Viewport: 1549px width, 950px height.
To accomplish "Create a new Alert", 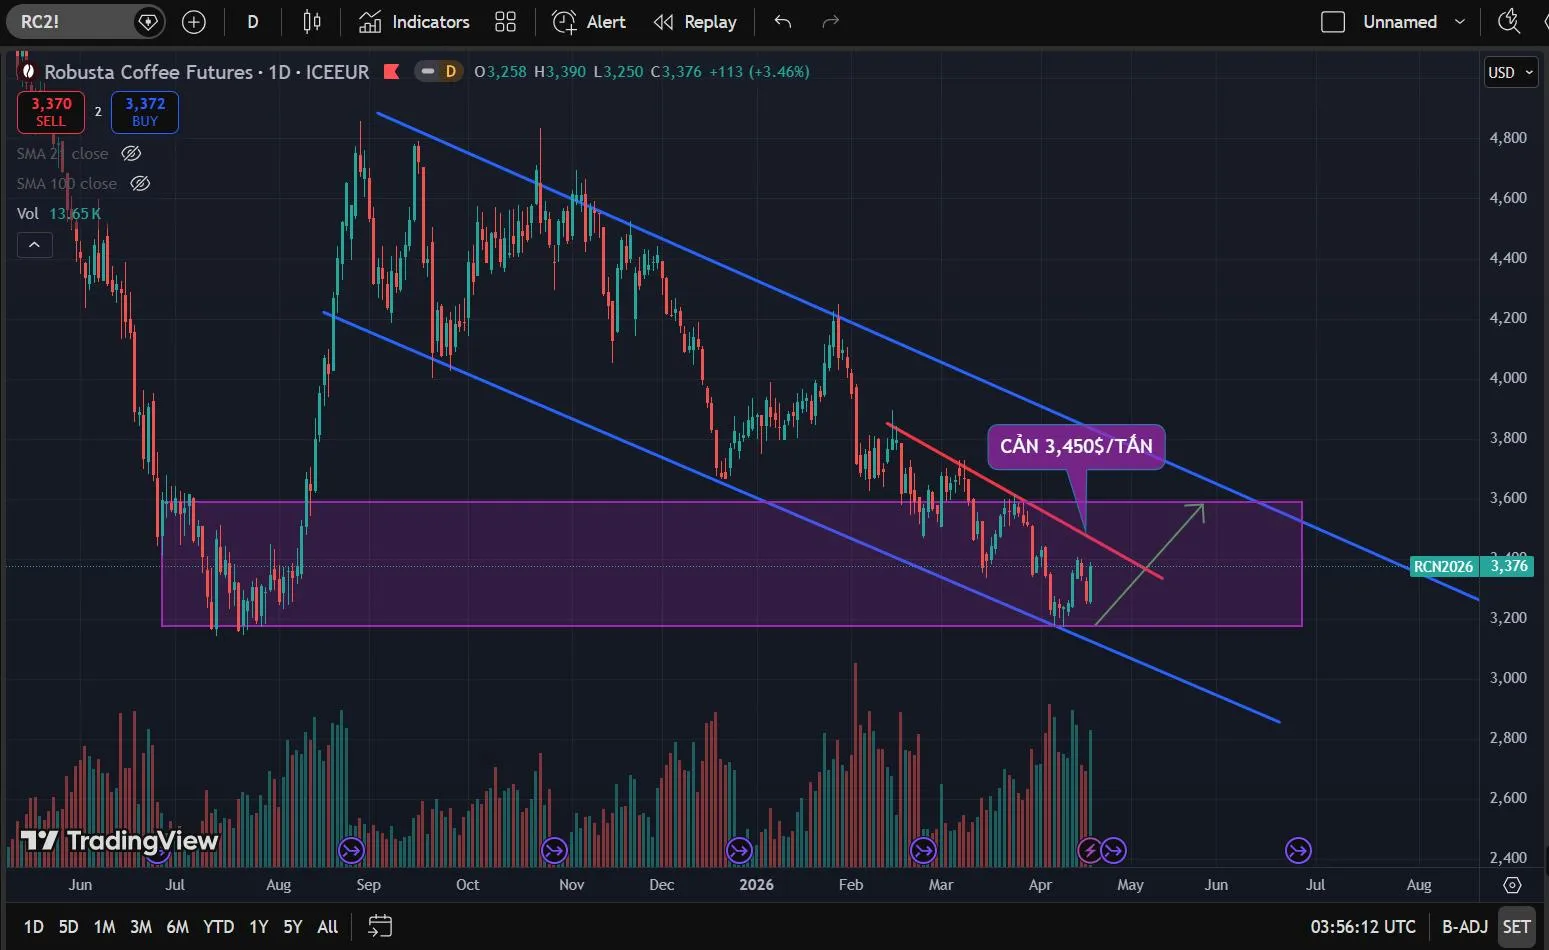I will click(589, 22).
